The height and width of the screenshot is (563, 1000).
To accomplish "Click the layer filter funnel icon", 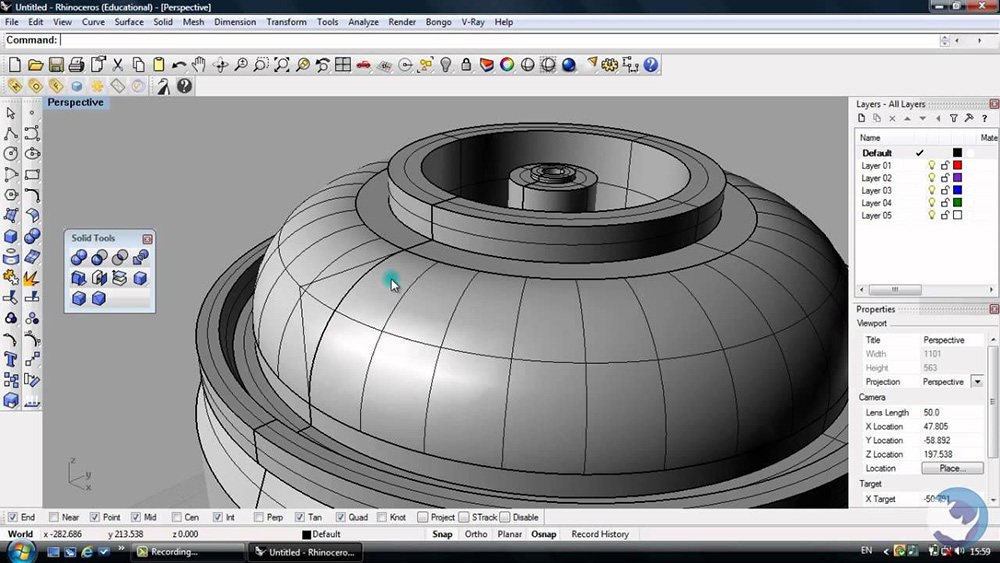I will pyautogui.click(x=954, y=119).
